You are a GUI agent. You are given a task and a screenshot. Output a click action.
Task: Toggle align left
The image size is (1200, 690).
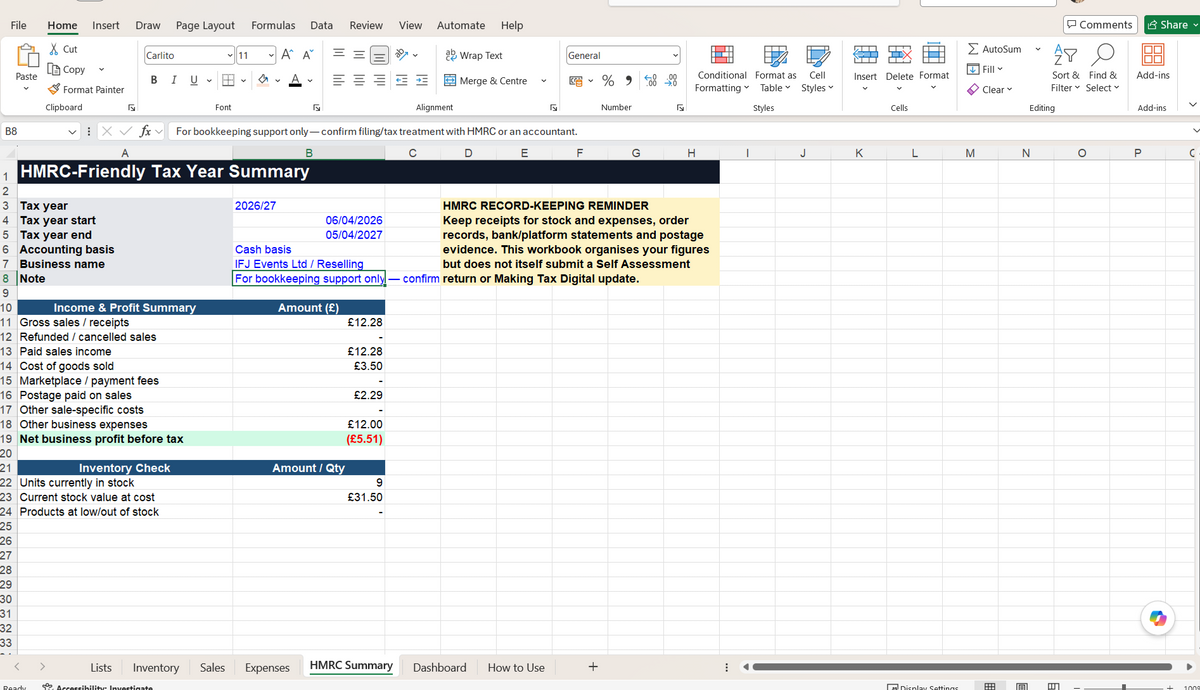[339, 81]
